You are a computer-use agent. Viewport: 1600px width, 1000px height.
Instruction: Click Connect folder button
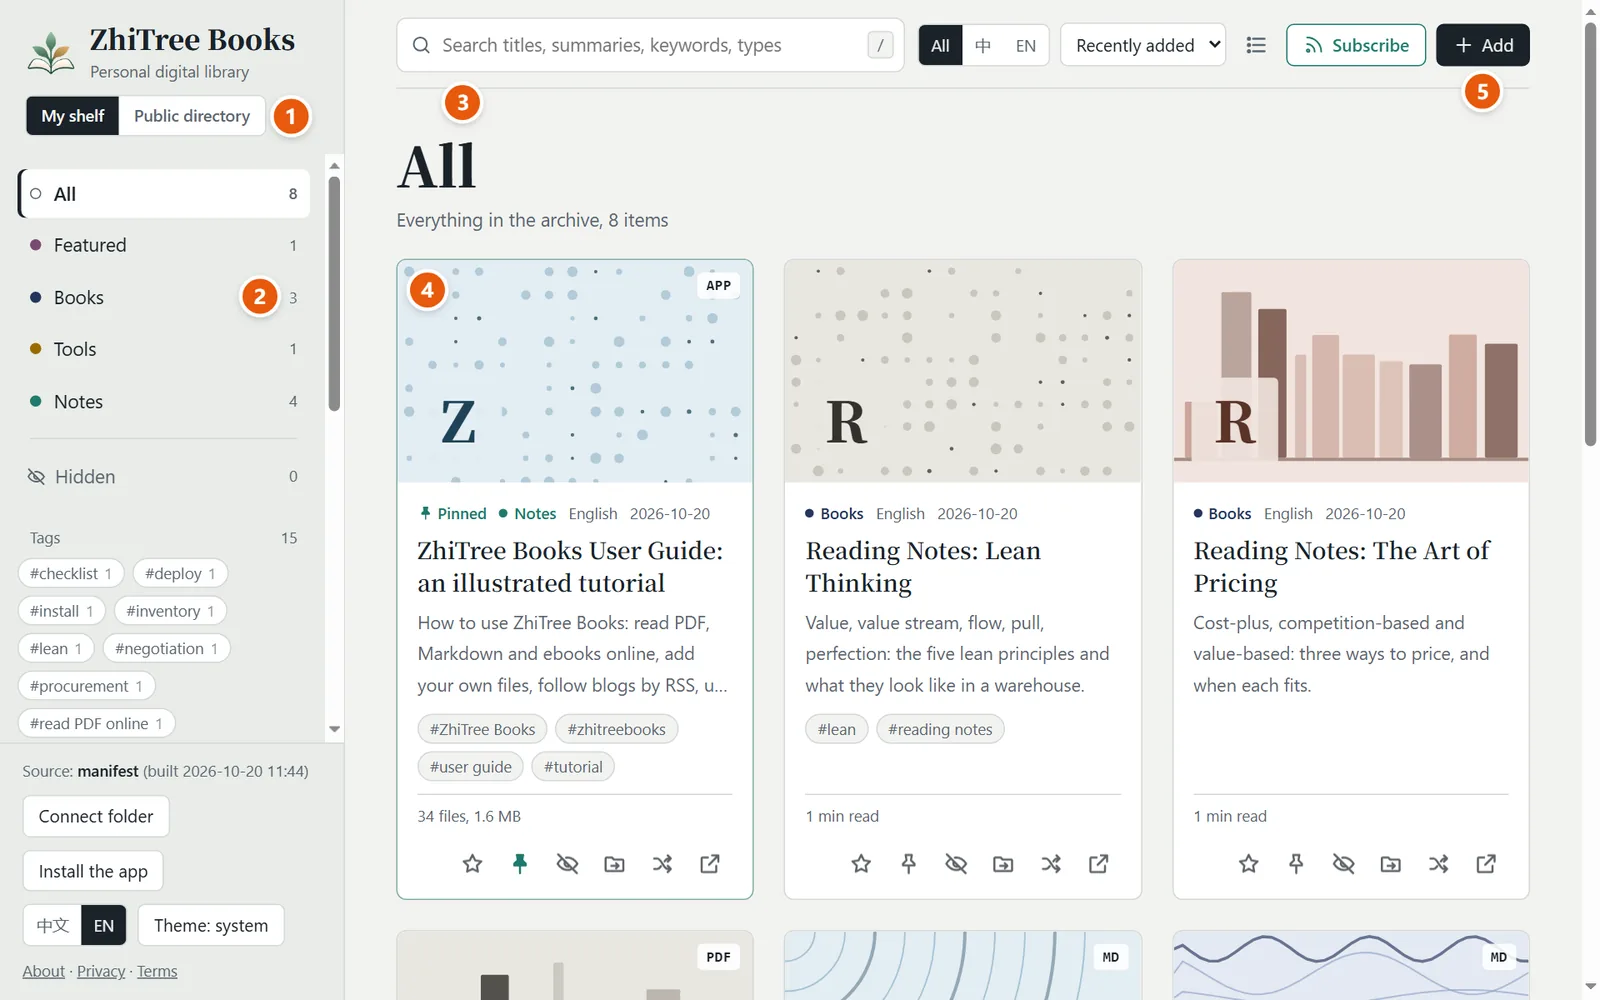pyautogui.click(x=96, y=816)
